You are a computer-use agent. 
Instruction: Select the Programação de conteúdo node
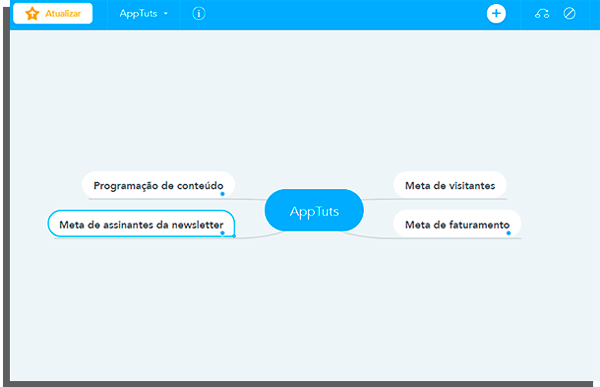tap(158, 185)
